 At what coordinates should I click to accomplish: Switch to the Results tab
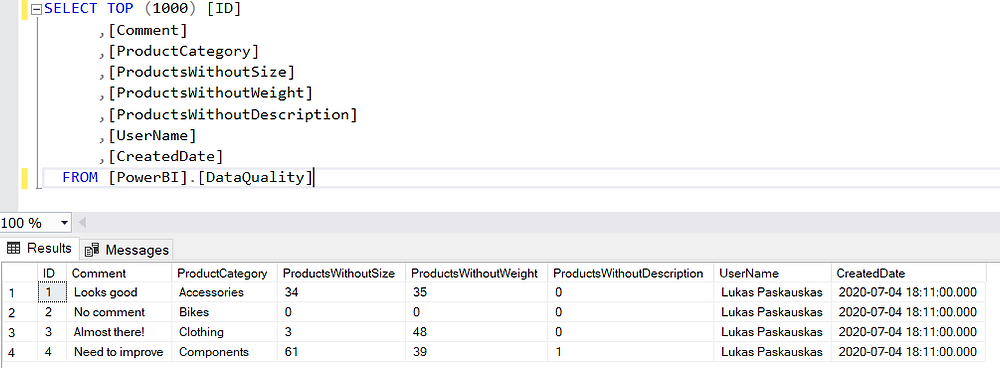40,248
